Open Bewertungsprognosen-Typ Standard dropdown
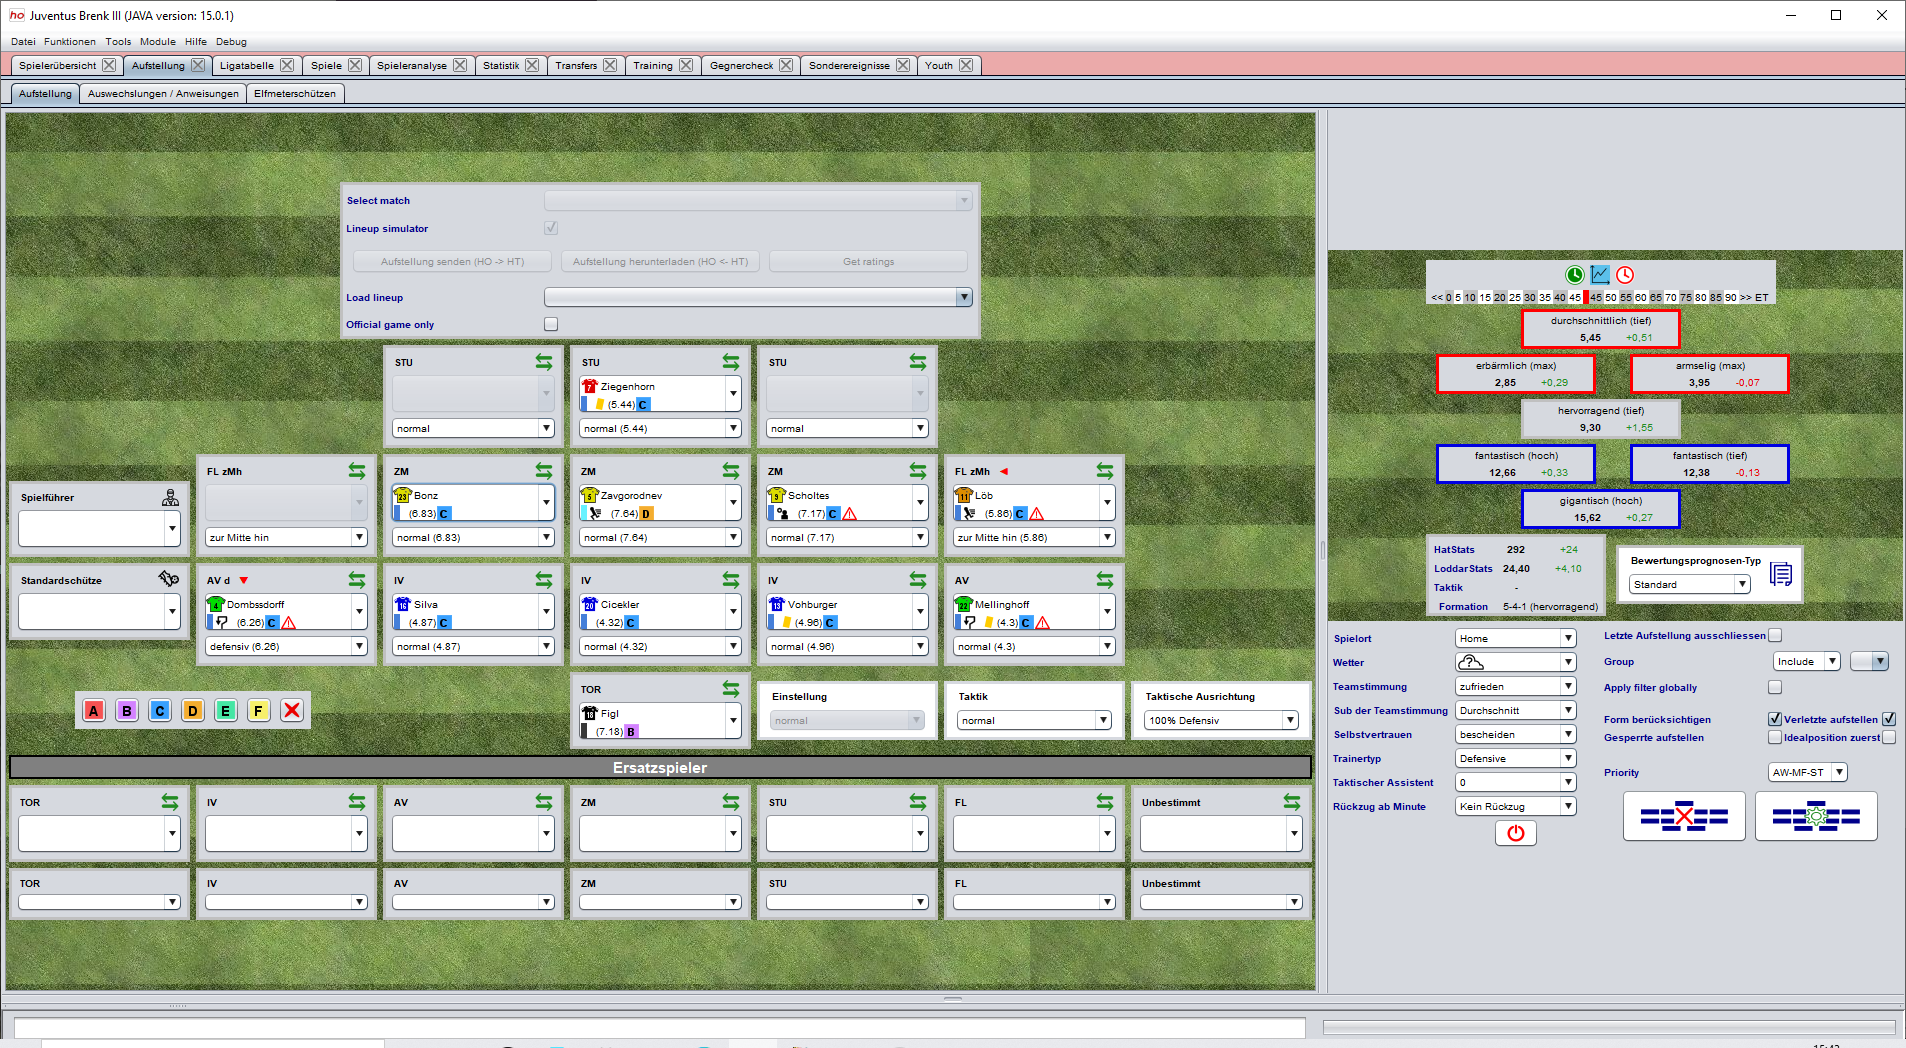The image size is (1906, 1048). click(x=1689, y=584)
